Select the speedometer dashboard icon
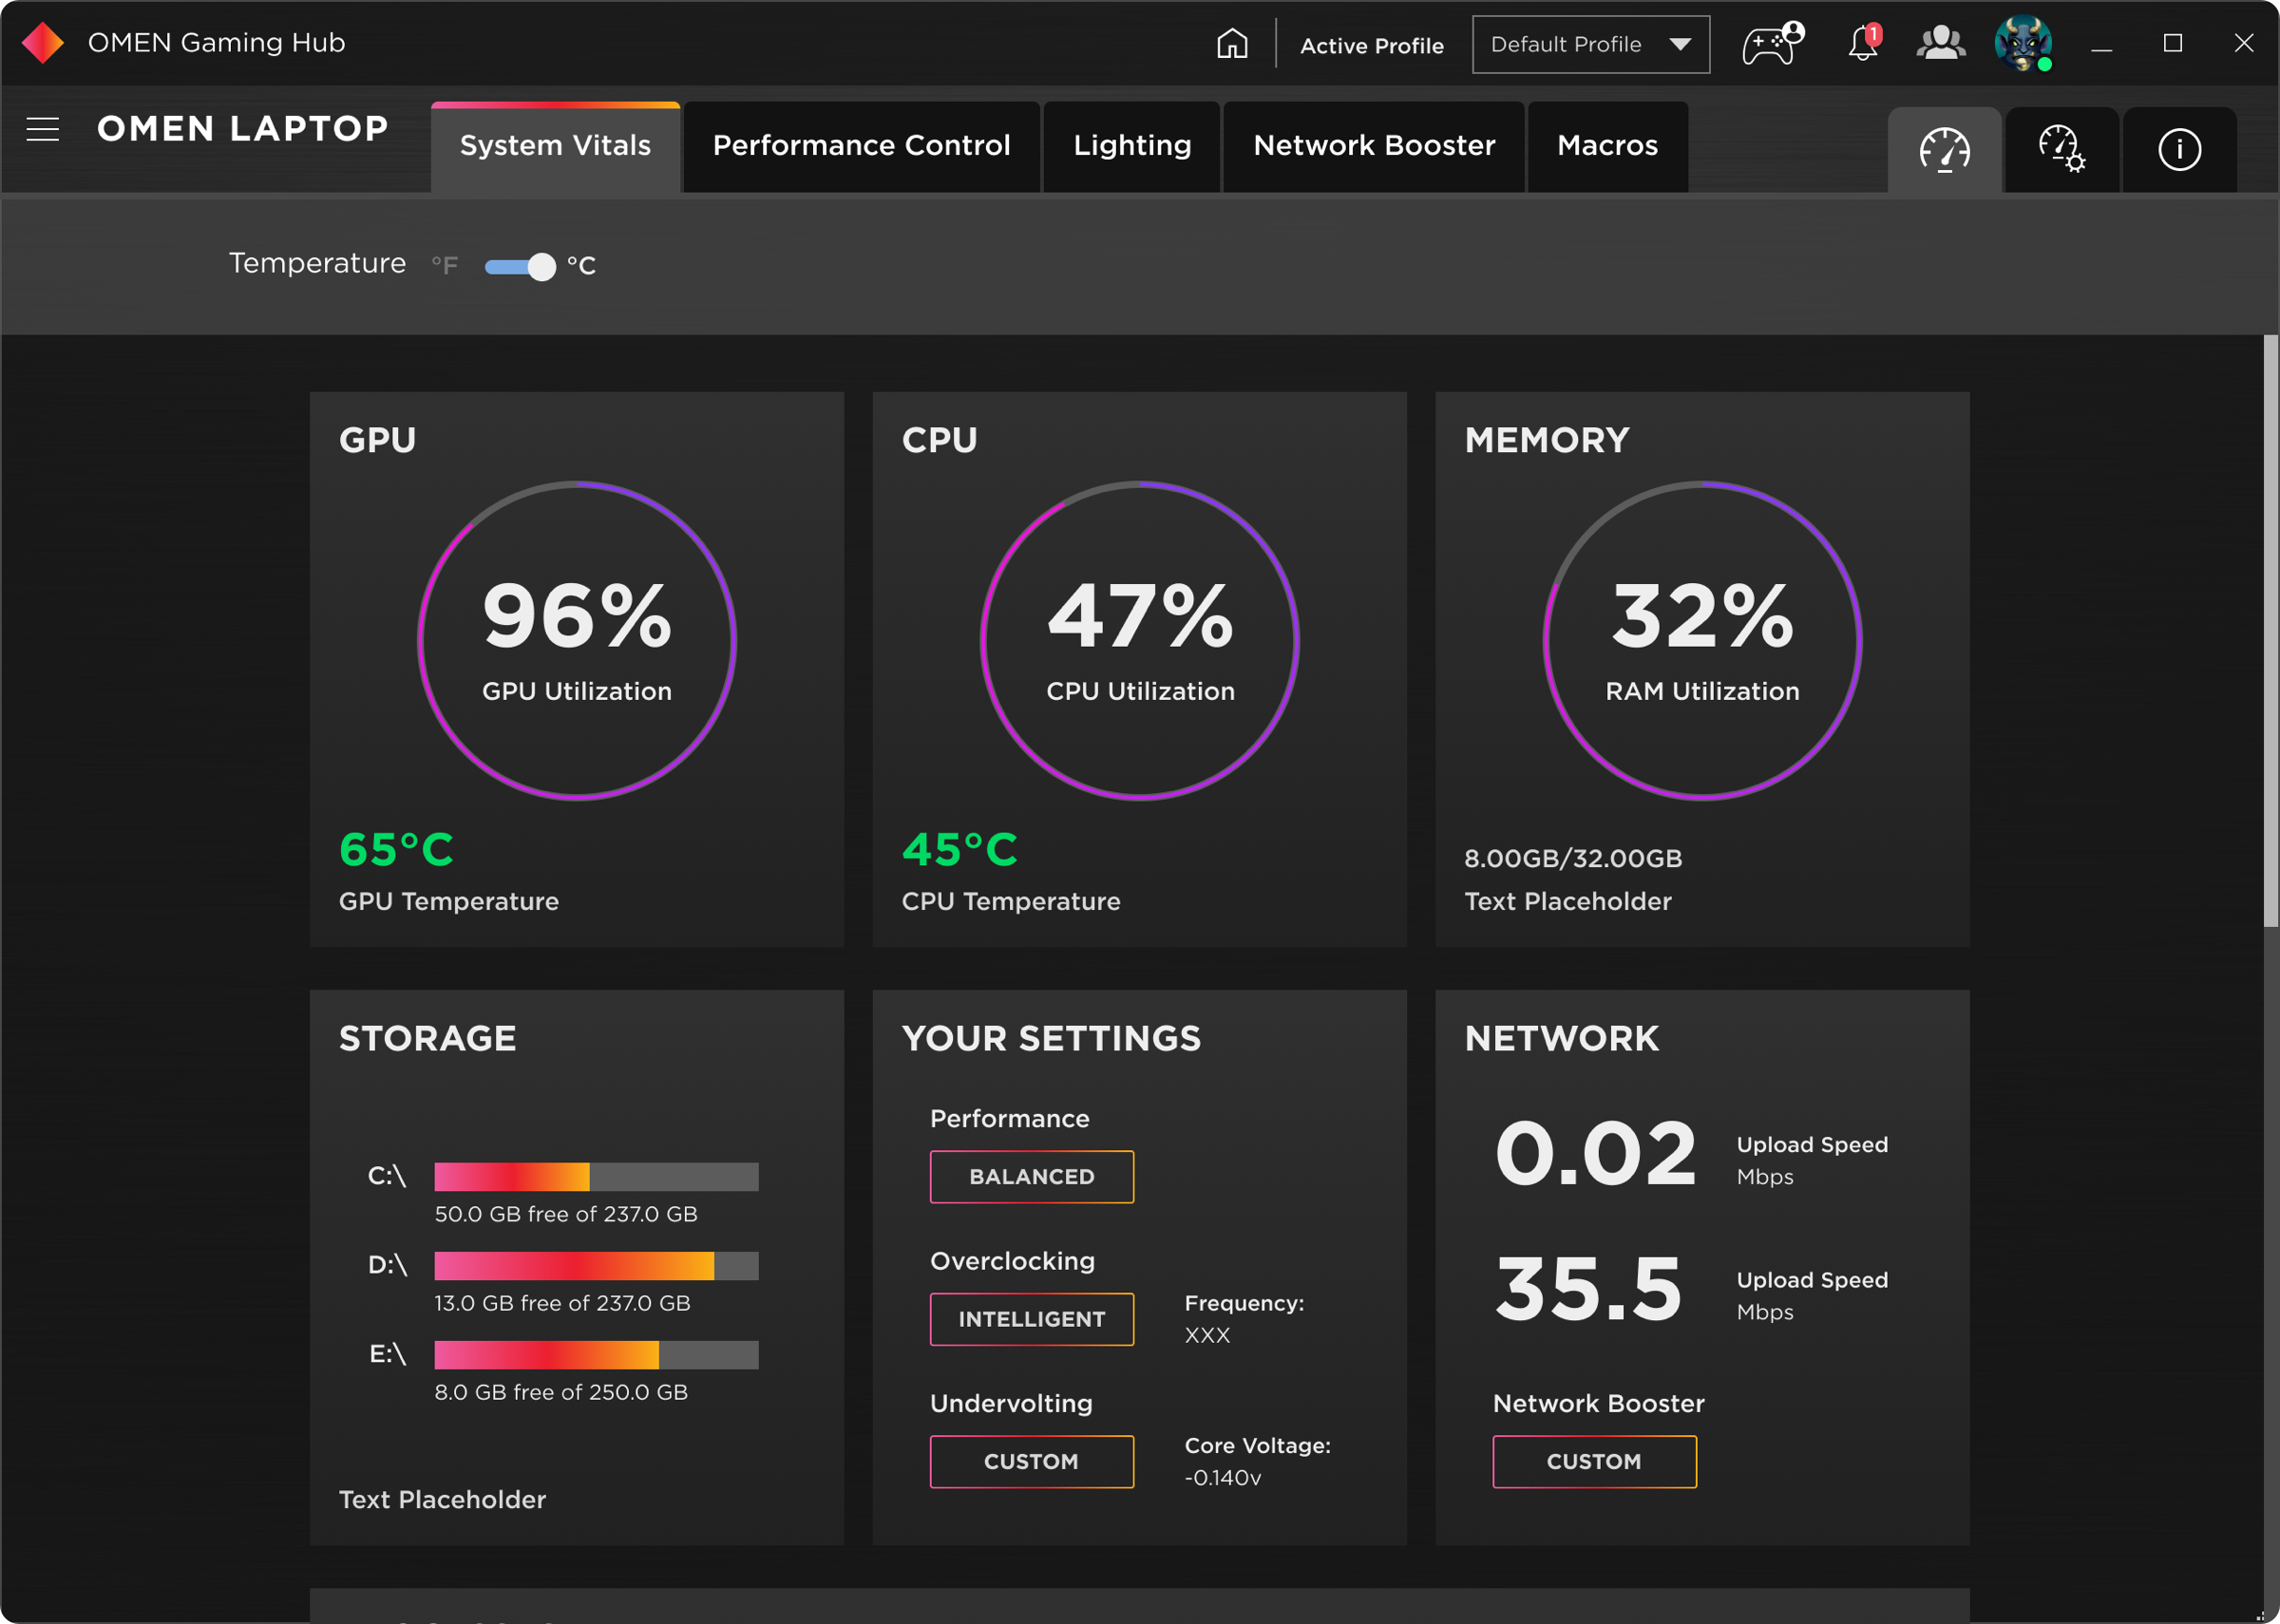This screenshot has width=2280, height=1624. [x=1944, y=150]
